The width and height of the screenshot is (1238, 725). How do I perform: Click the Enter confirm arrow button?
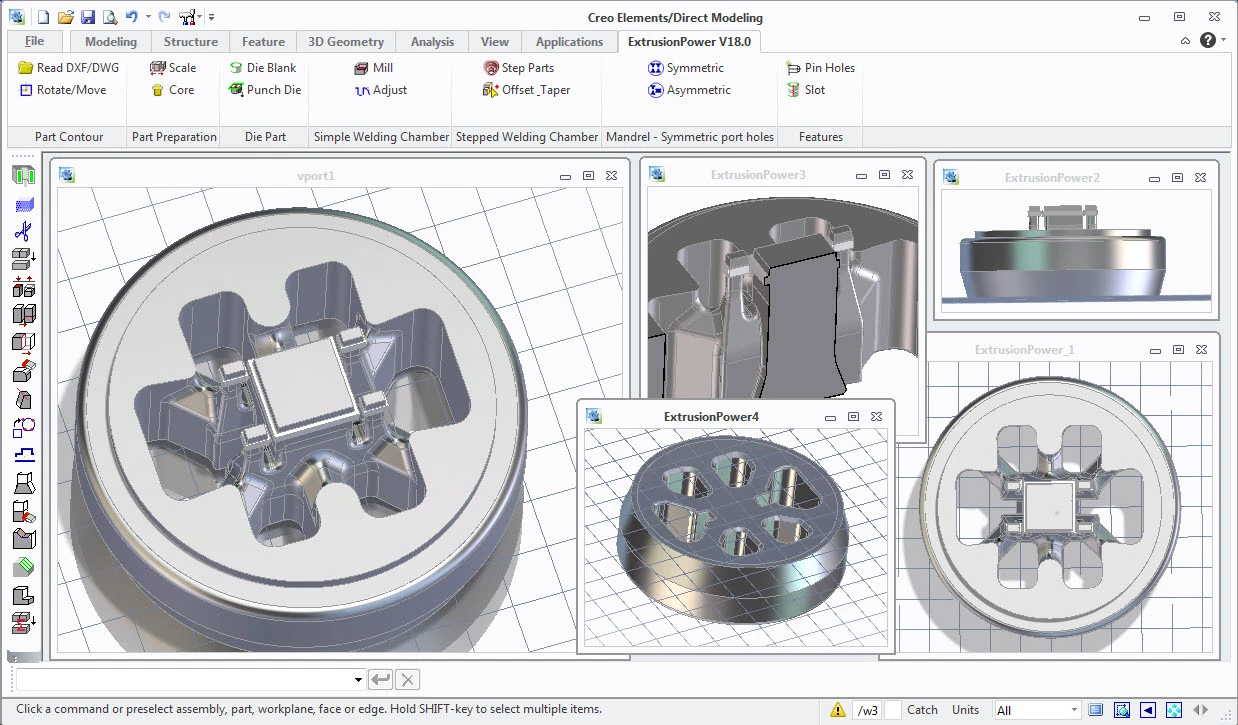tap(381, 680)
